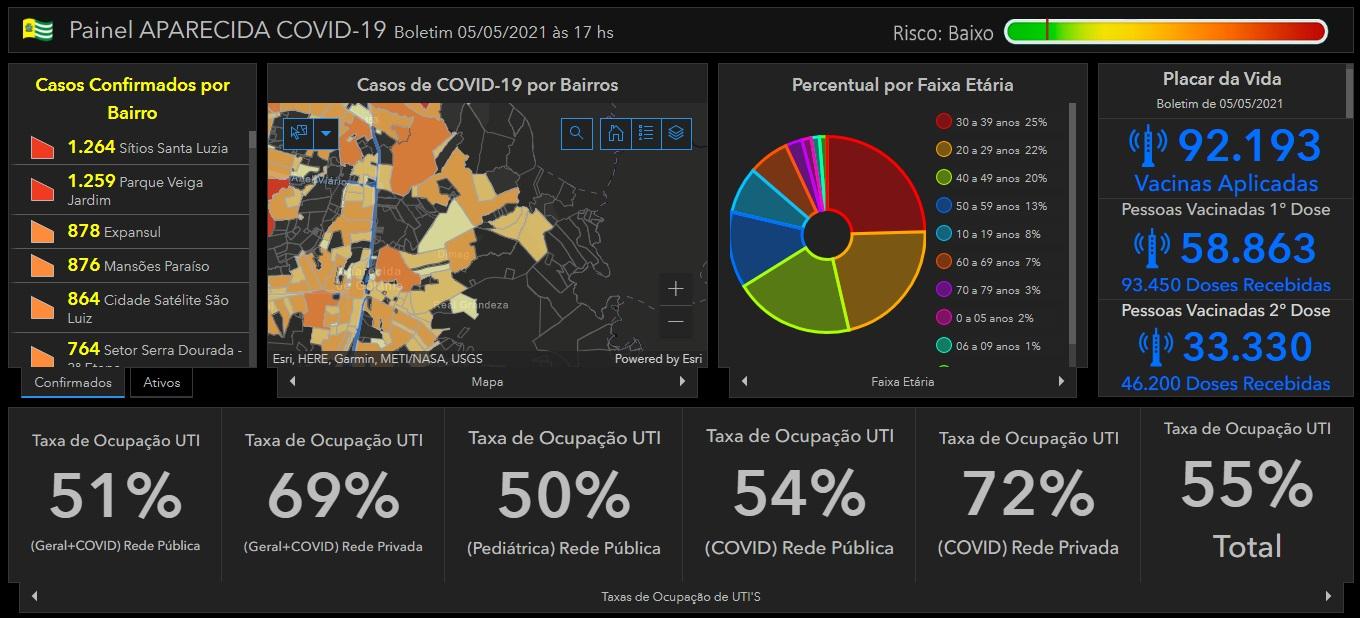
Task: Go to previous map panel page
Action: click(292, 381)
